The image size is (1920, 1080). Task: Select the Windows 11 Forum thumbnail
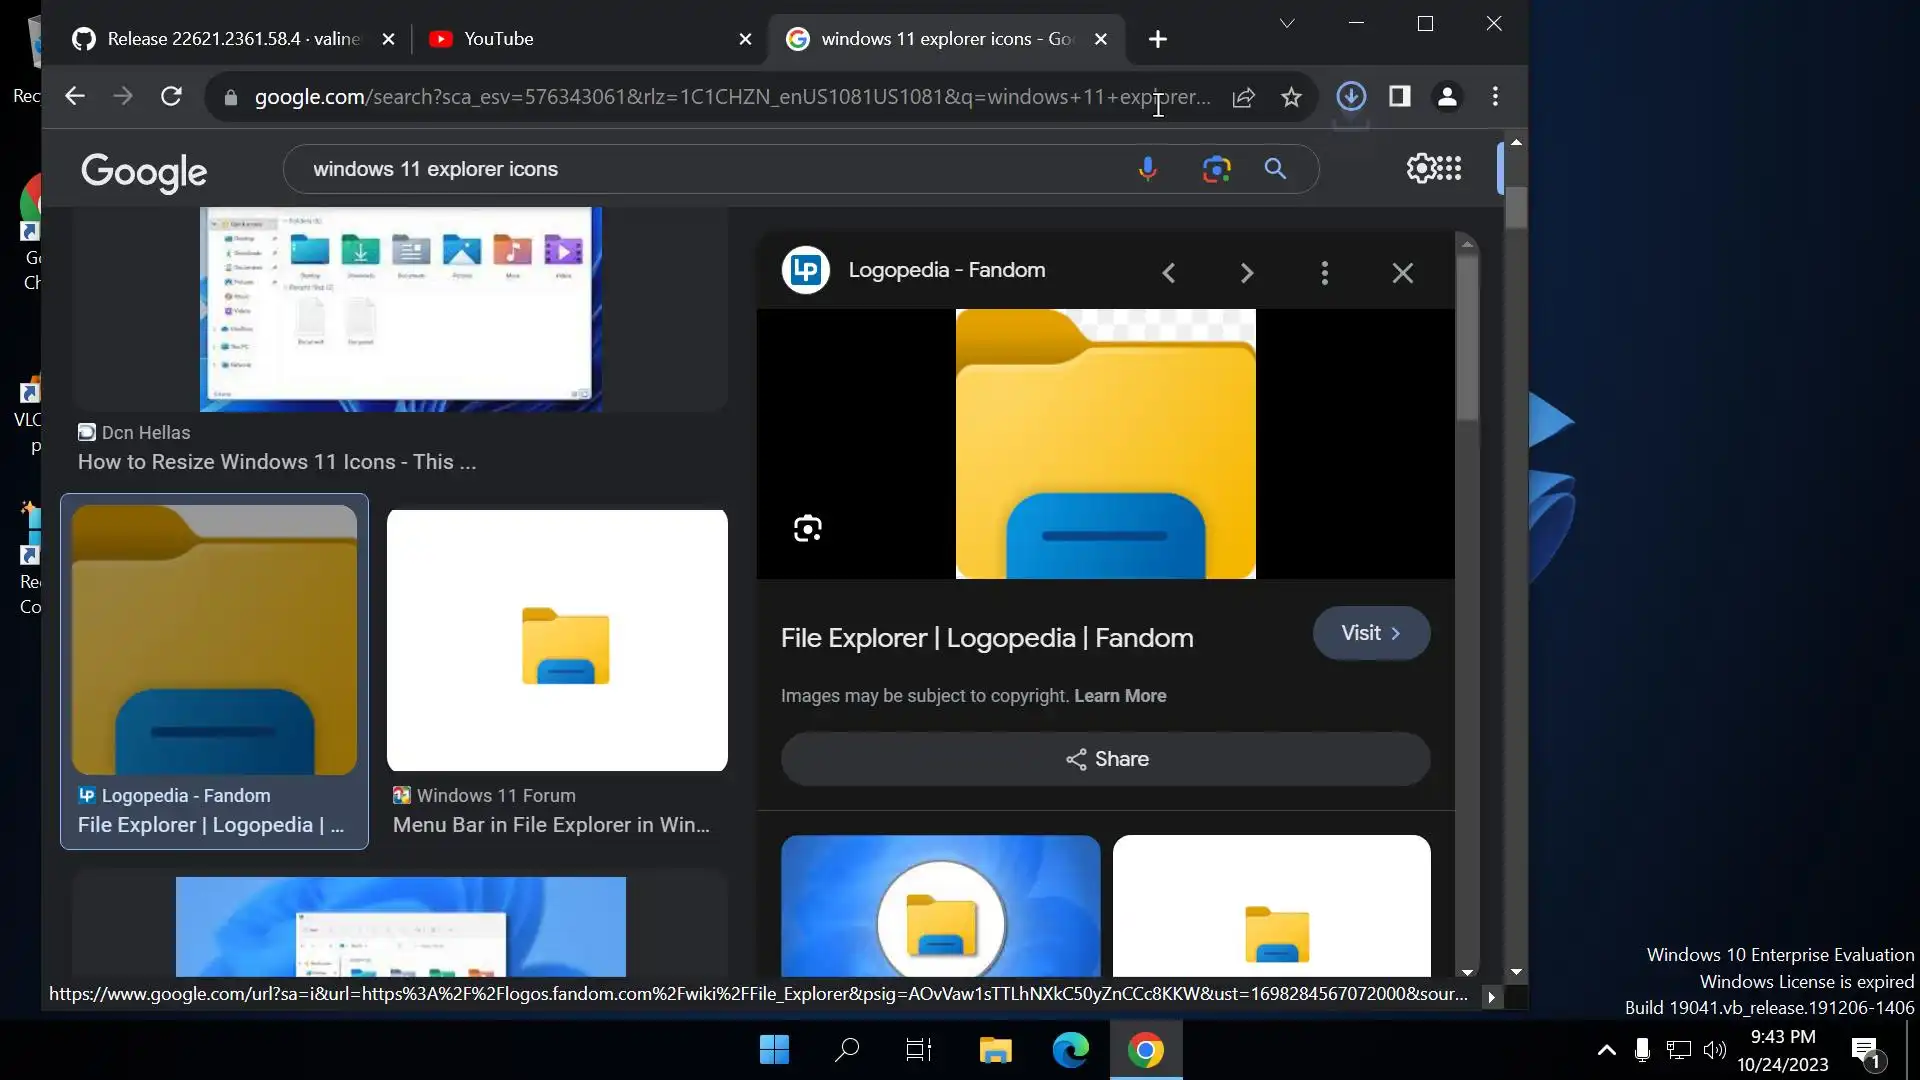click(557, 640)
